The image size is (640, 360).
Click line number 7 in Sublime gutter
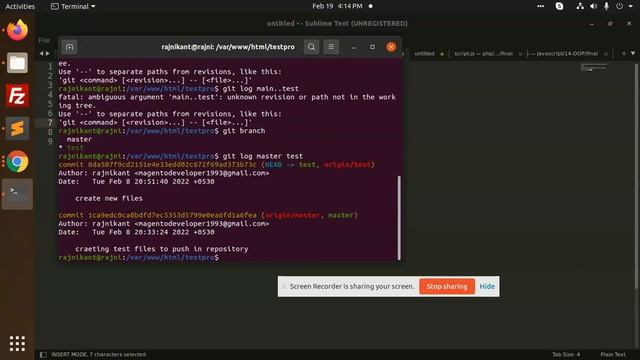tap(50, 122)
